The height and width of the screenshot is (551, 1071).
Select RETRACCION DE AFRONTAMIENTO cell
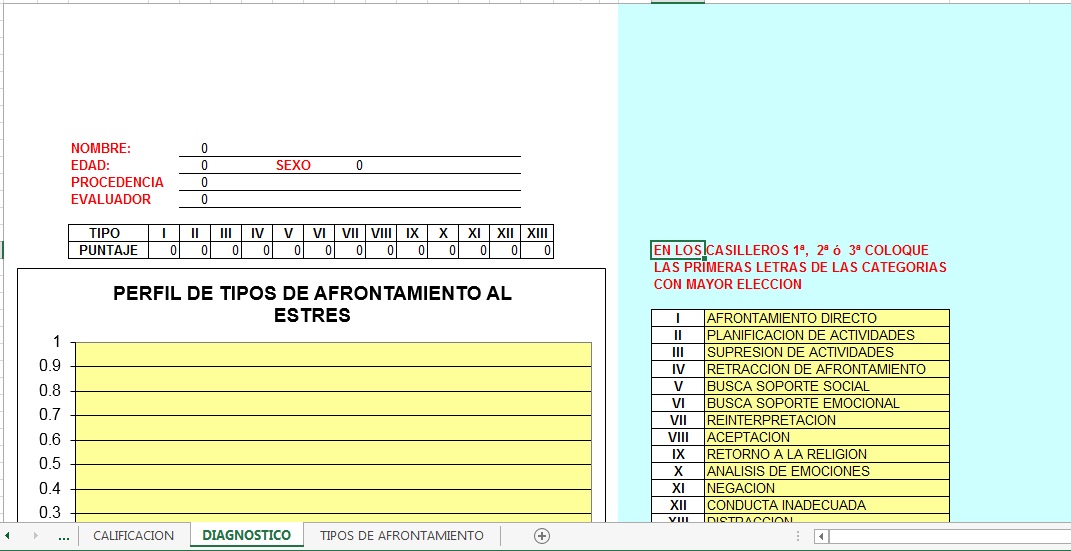pos(826,369)
